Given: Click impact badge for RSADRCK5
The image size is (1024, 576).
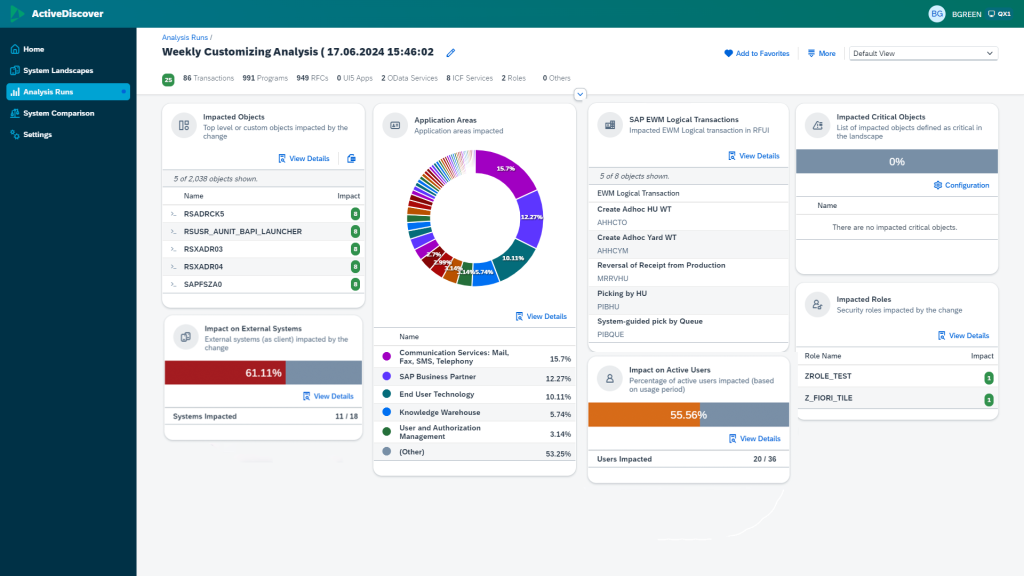Looking at the screenshot, I should tap(355, 214).
